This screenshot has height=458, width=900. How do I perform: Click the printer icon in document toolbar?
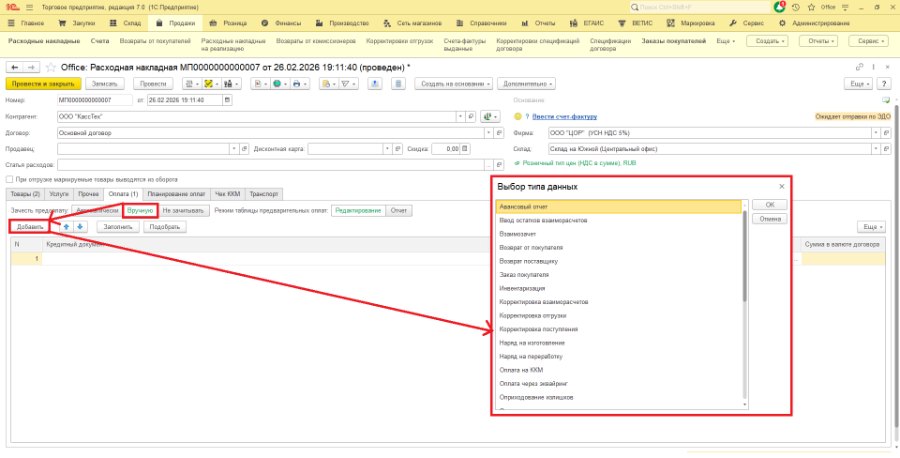click(296, 84)
